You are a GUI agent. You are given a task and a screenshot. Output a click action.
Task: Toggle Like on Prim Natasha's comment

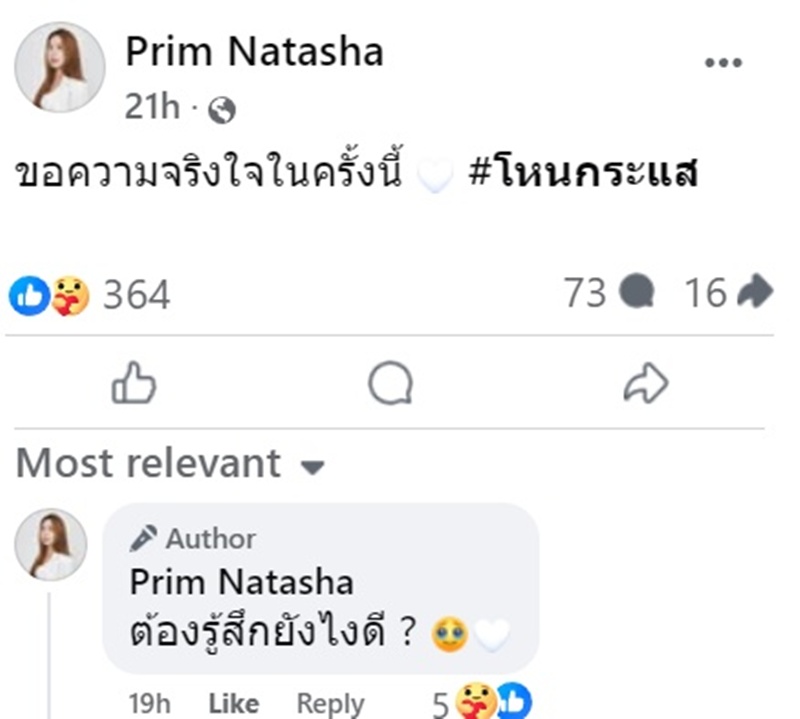233,702
